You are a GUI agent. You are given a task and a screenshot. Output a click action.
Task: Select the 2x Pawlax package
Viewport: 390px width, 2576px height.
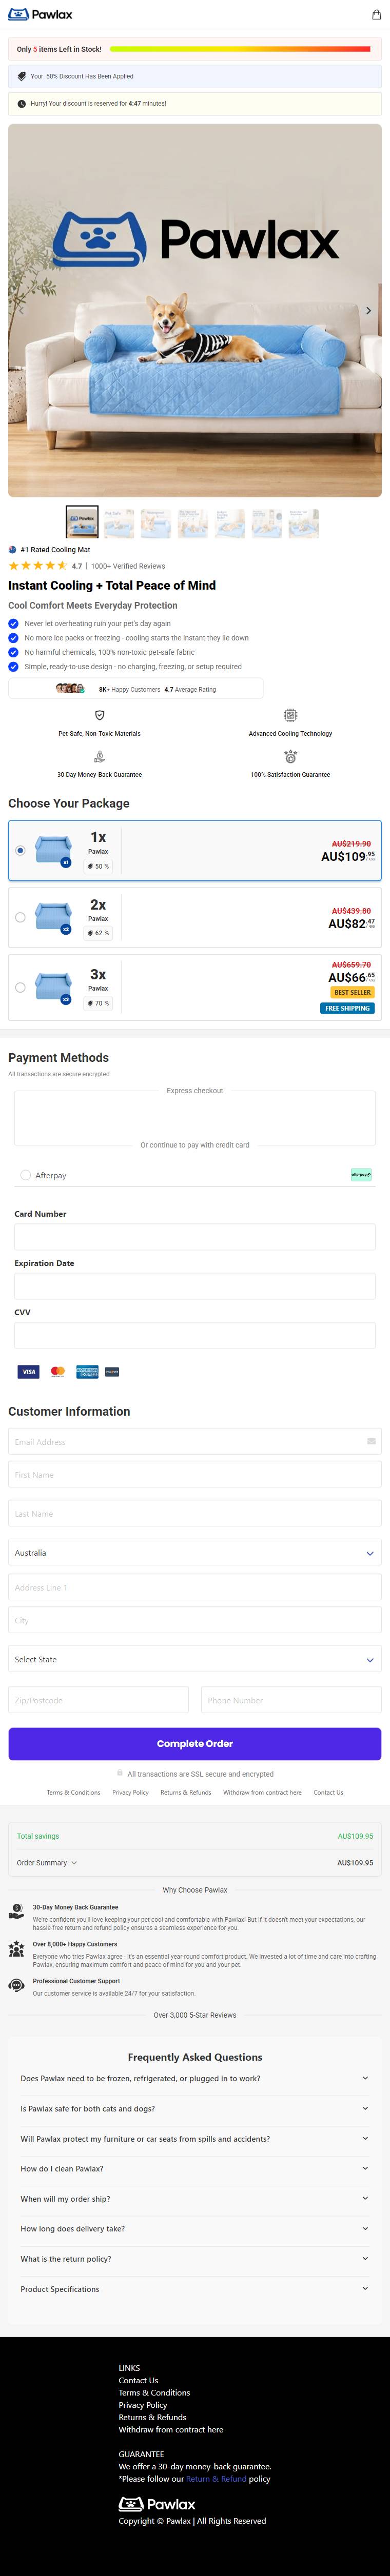coord(195,917)
